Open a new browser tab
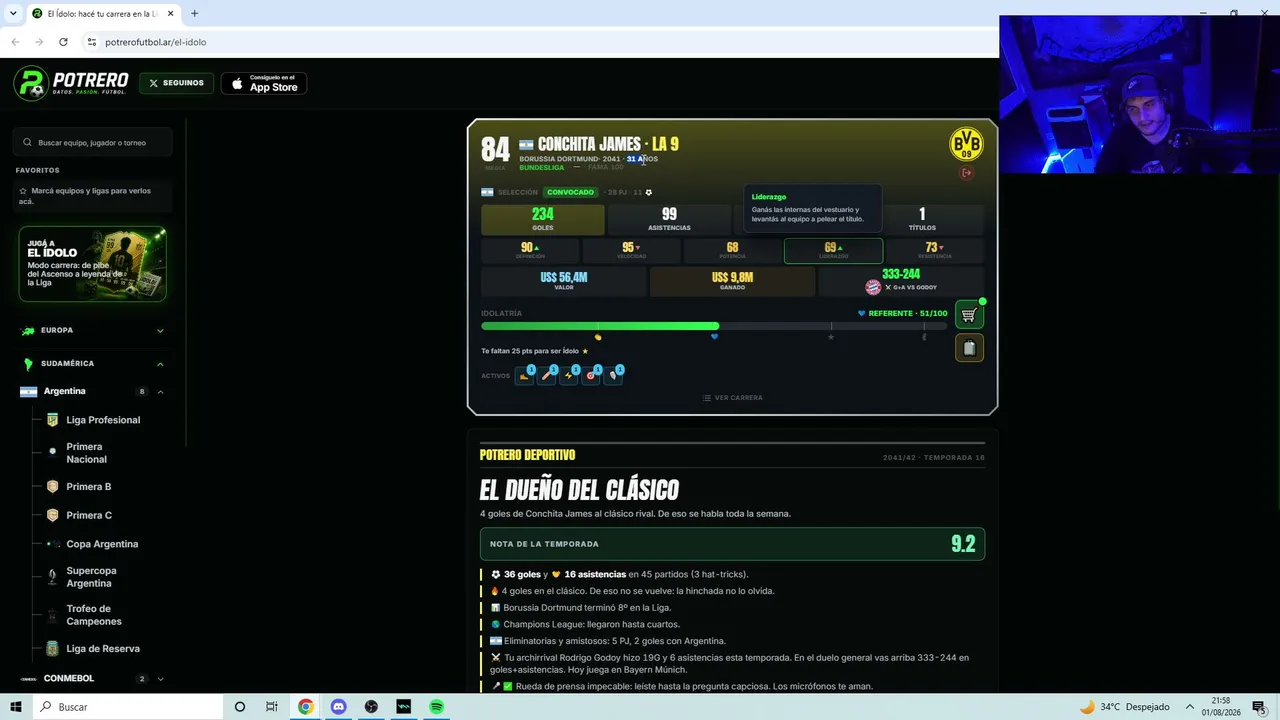This screenshot has width=1280, height=720. pos(194,14)
